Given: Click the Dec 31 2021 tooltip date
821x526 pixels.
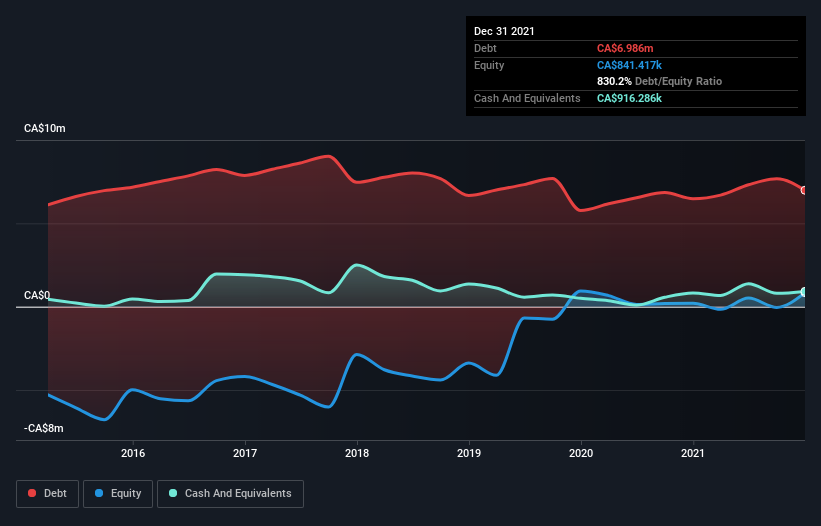Looking at the screenshot, I should (x=504, y=31).
